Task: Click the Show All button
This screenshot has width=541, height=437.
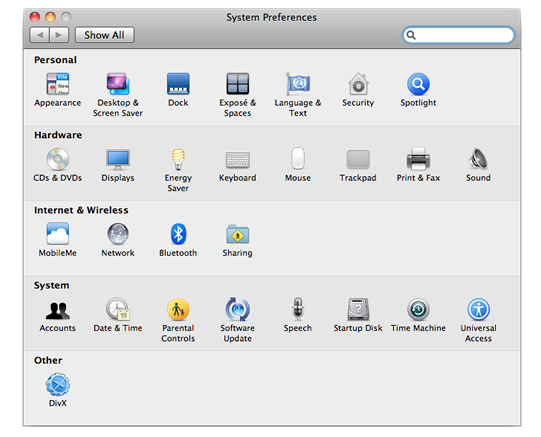Action: click(105, 35)
